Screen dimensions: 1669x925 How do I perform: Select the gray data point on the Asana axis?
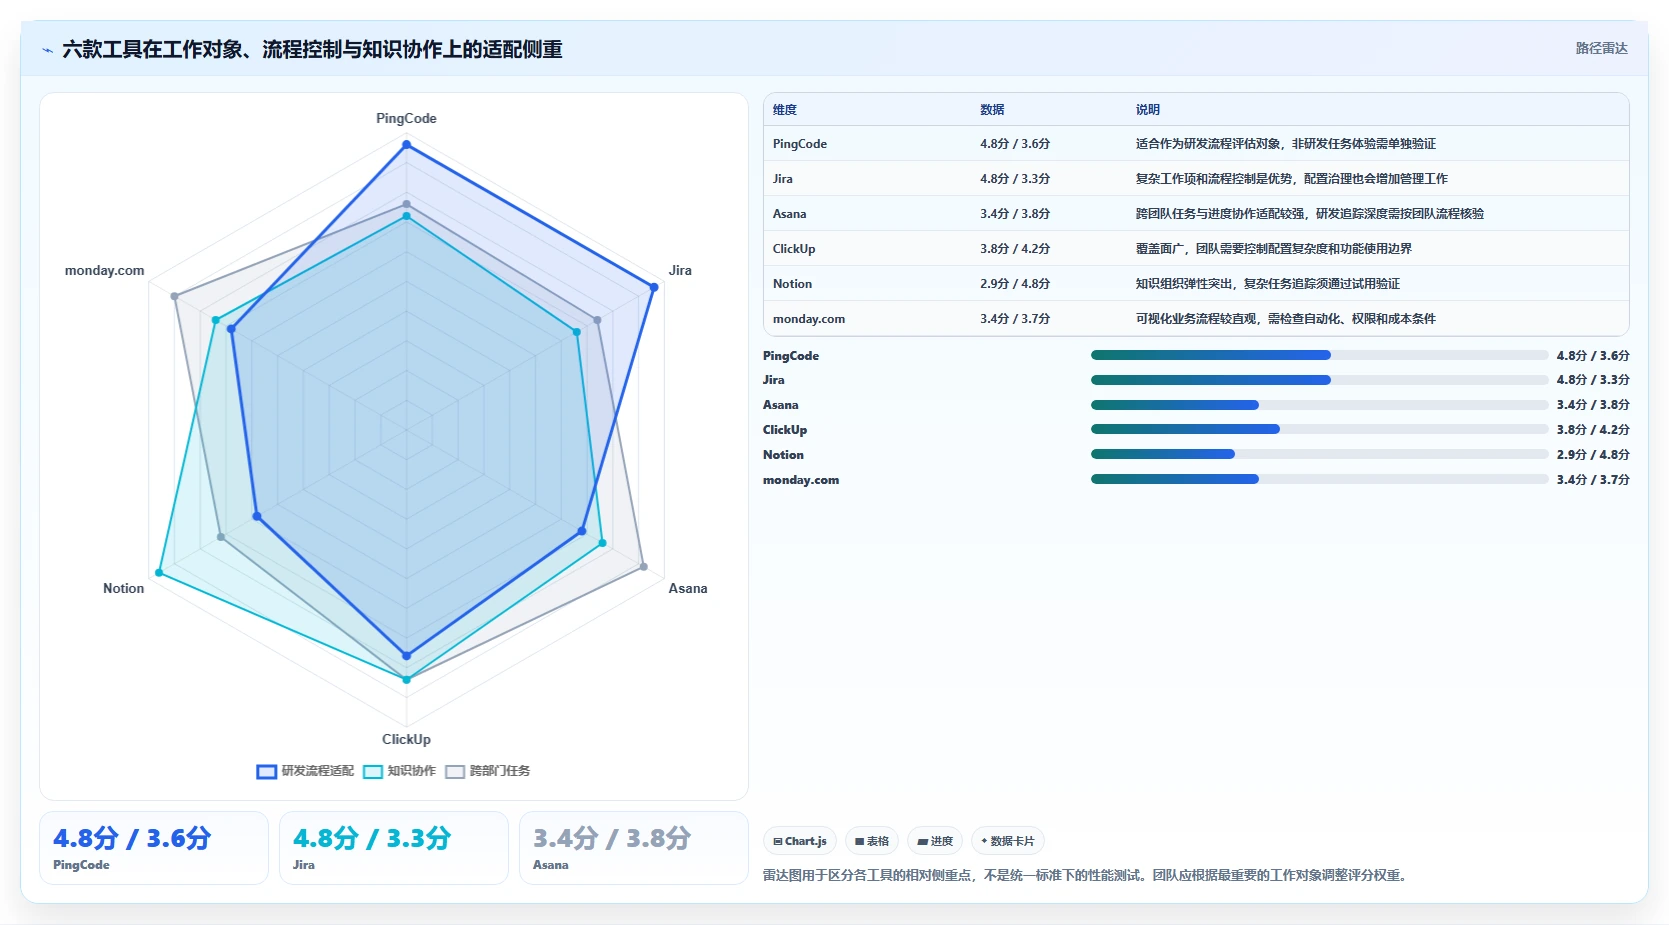pos(644,567)
